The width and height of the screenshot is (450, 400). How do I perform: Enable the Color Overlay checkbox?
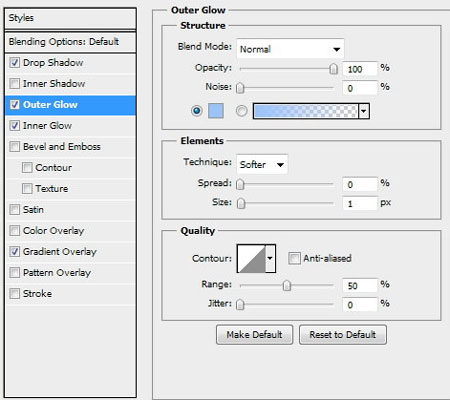click(x=15, y=231)
